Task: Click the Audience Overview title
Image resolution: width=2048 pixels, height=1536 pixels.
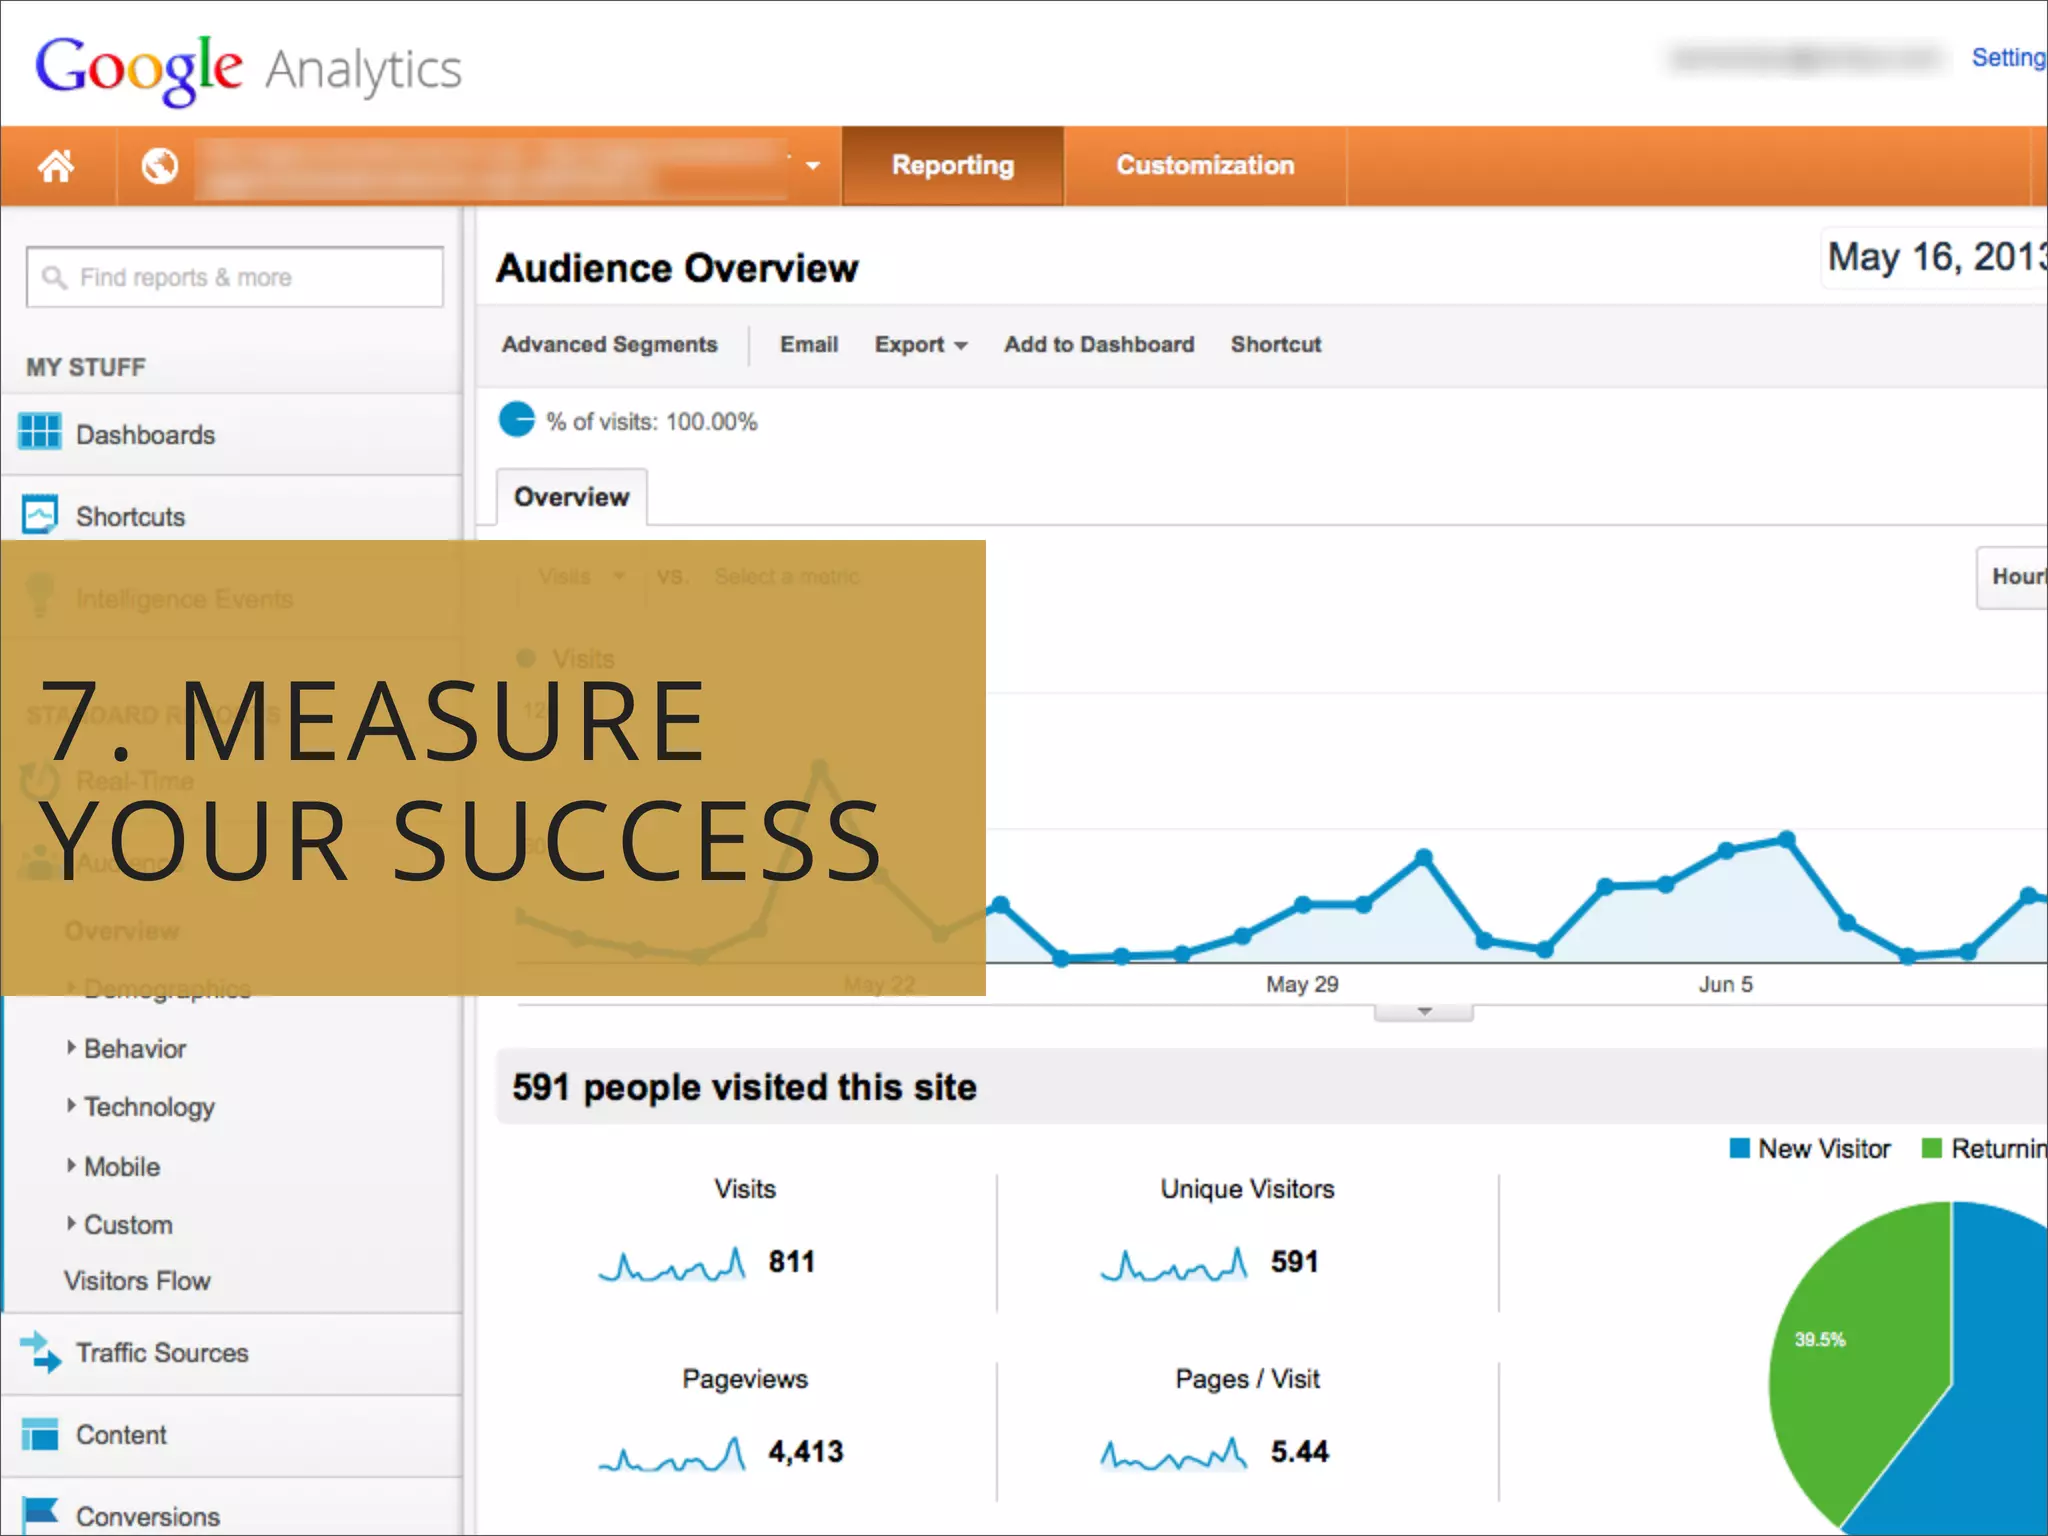Action: coord(677,268)
